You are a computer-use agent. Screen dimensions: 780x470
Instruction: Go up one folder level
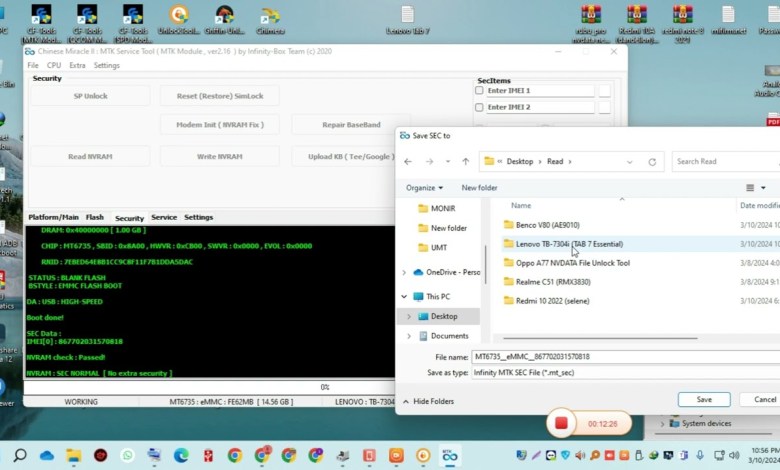(x=465, y=161)
